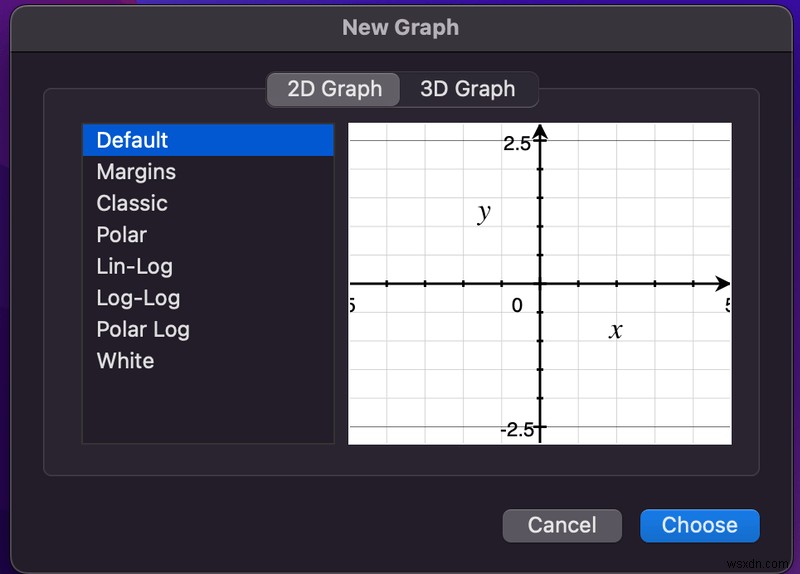Switch to the 3D Graph tab

(x=468, y=89)
